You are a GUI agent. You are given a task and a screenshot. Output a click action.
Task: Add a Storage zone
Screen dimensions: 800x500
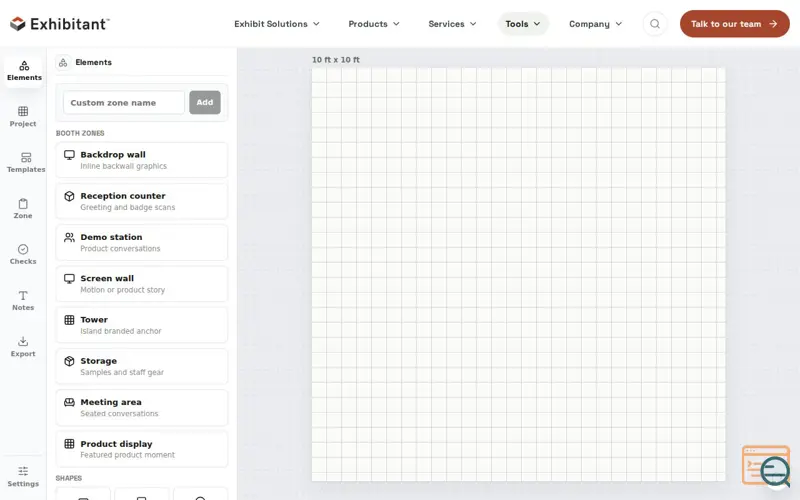(142, 367)
